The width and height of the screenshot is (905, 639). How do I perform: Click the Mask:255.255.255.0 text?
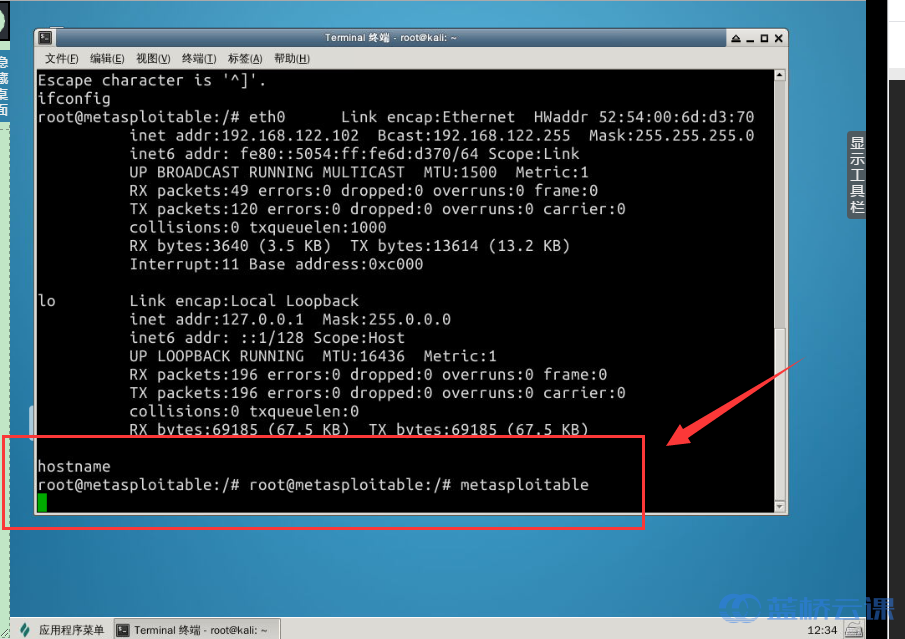click(671, 136)
